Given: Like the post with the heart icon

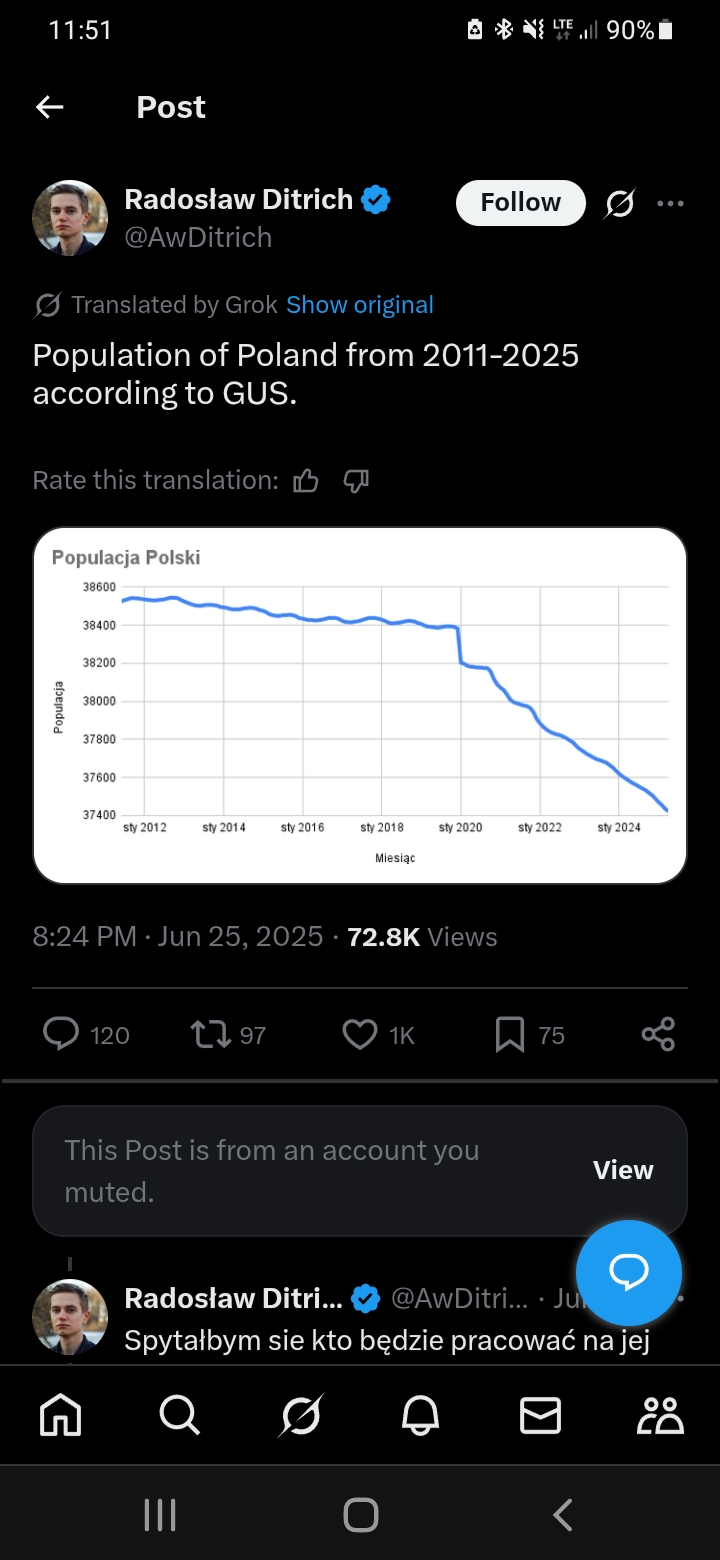Looking at the screenshot, I should click(360, 1035).
